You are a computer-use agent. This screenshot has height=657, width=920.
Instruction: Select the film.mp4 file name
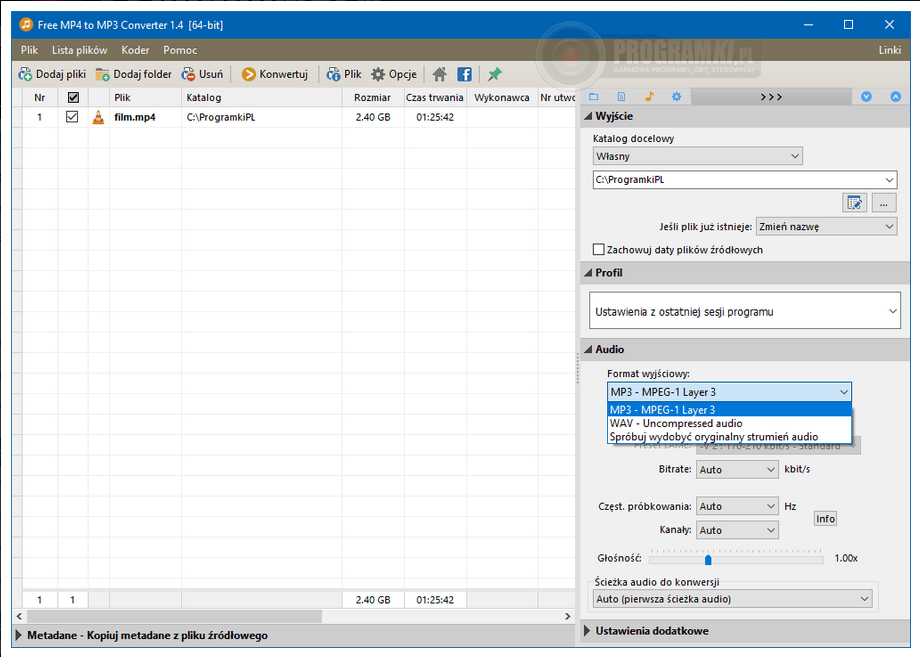[x=135, y=117]
